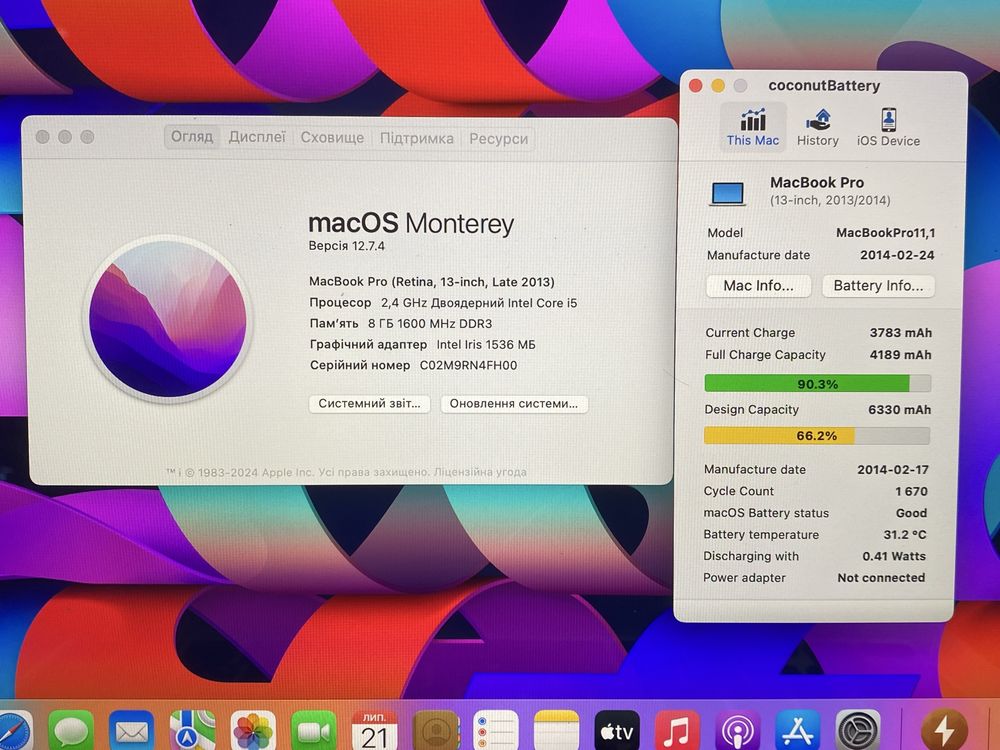Image resolution: width=1000 pixels, height=750 pixels.
Task: Click Battery temperature 31.2 °C value
Action: pos(905,534)
